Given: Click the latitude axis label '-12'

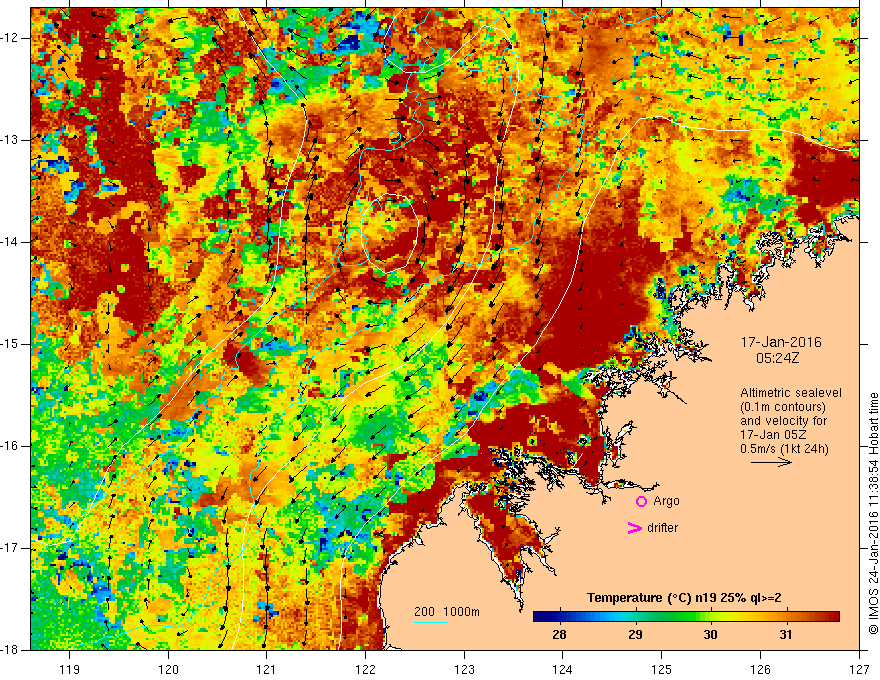Looking at the screenshot, I should 10,38.
